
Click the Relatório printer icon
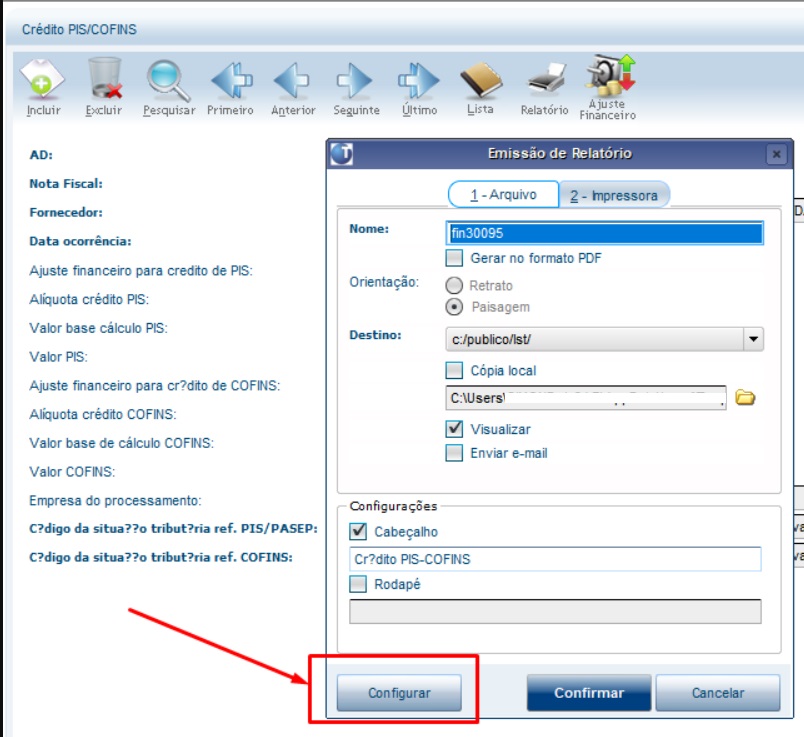(544, 87)
